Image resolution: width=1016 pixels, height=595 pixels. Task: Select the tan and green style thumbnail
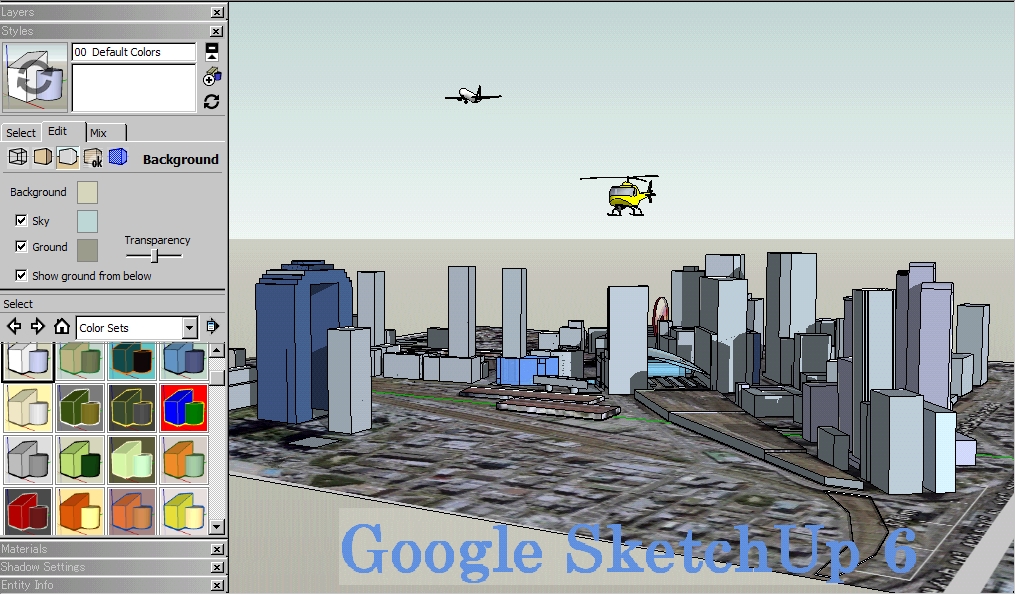coord(80,360)
